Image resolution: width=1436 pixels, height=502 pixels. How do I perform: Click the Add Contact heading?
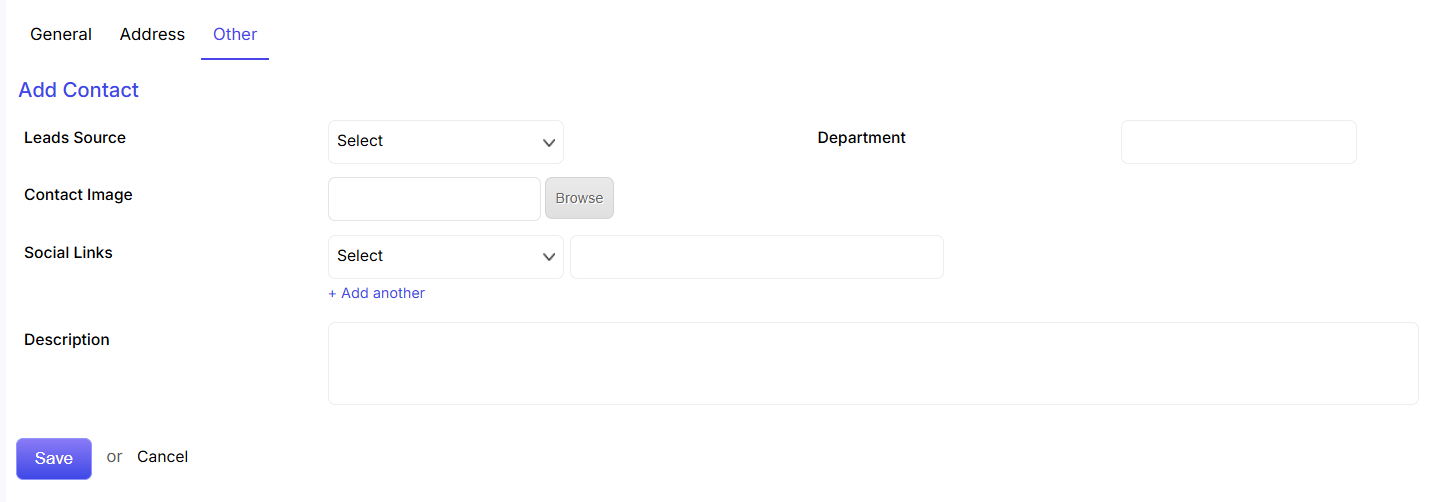coord(78,90)
